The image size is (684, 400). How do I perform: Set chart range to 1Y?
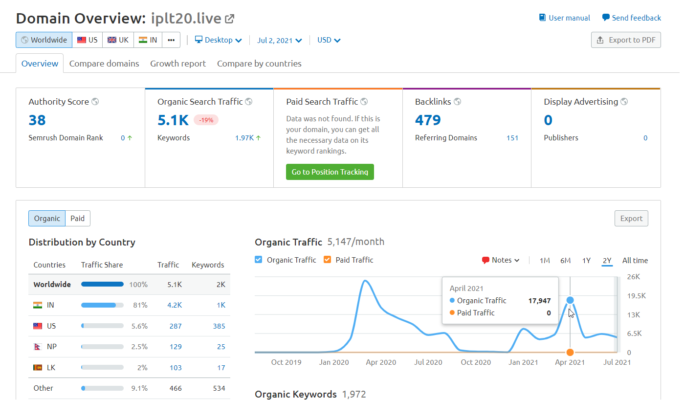click(x=586, y=260)
